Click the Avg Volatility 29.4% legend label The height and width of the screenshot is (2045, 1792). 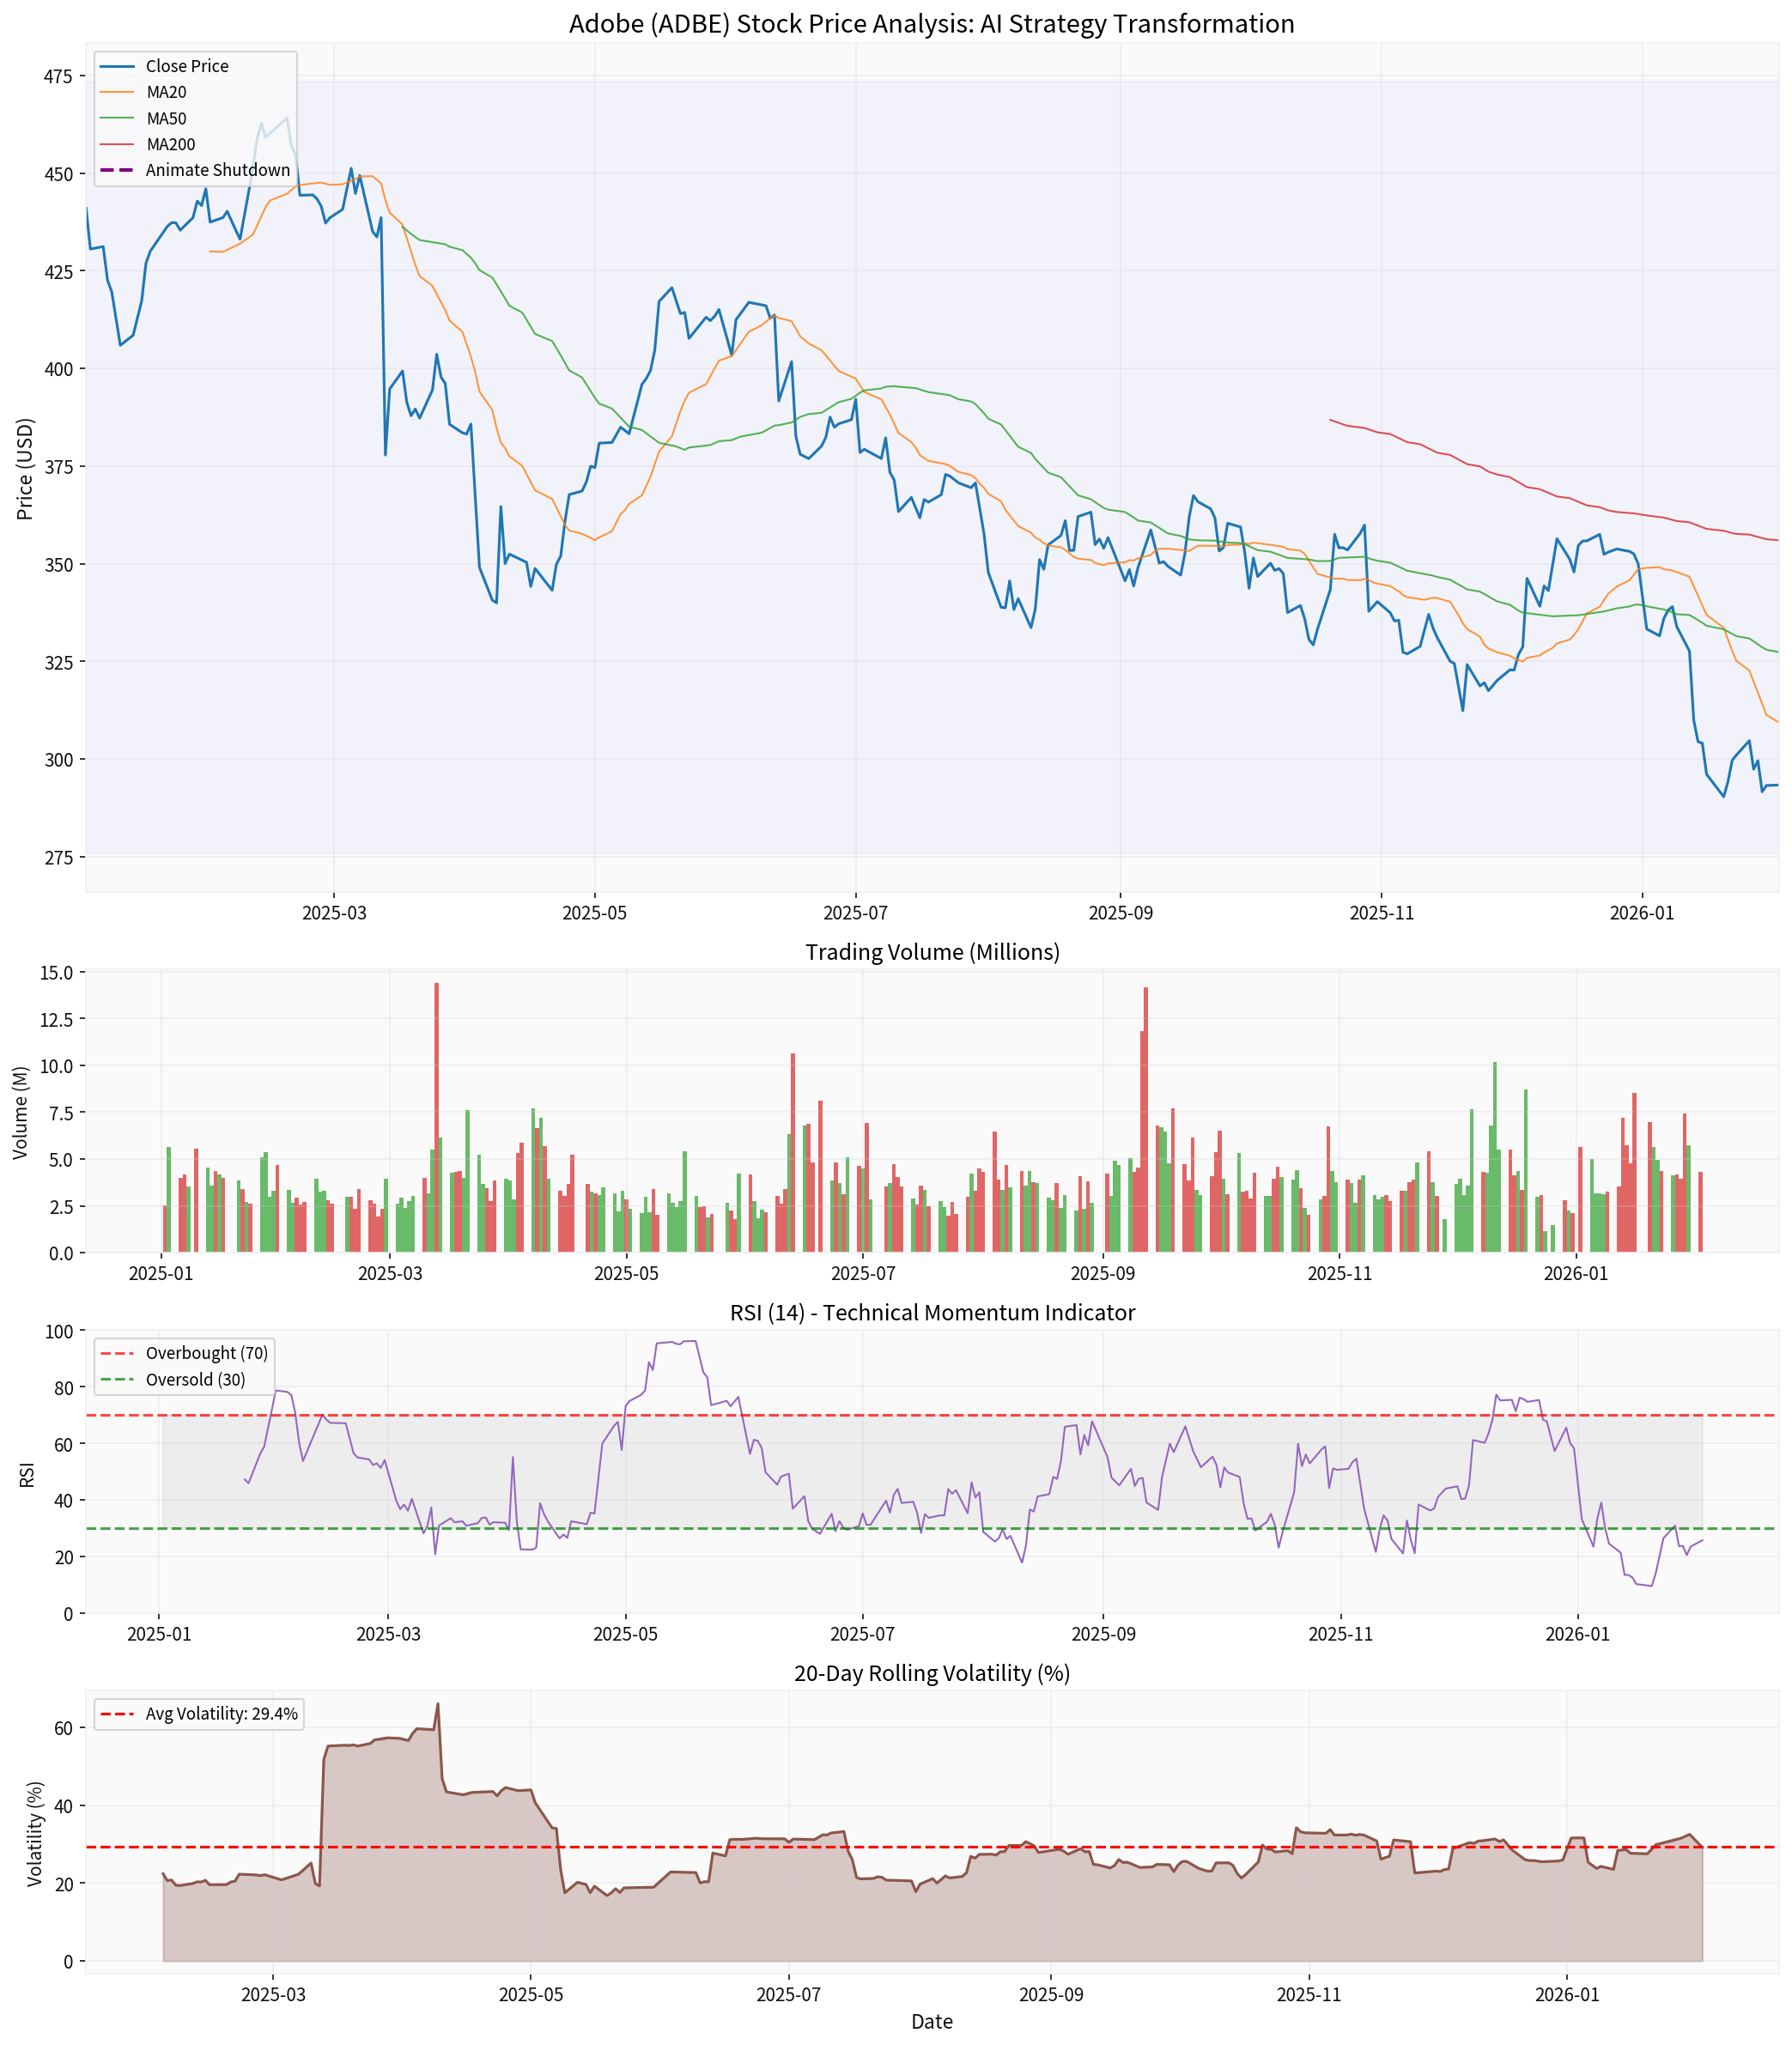point(221,1714)
